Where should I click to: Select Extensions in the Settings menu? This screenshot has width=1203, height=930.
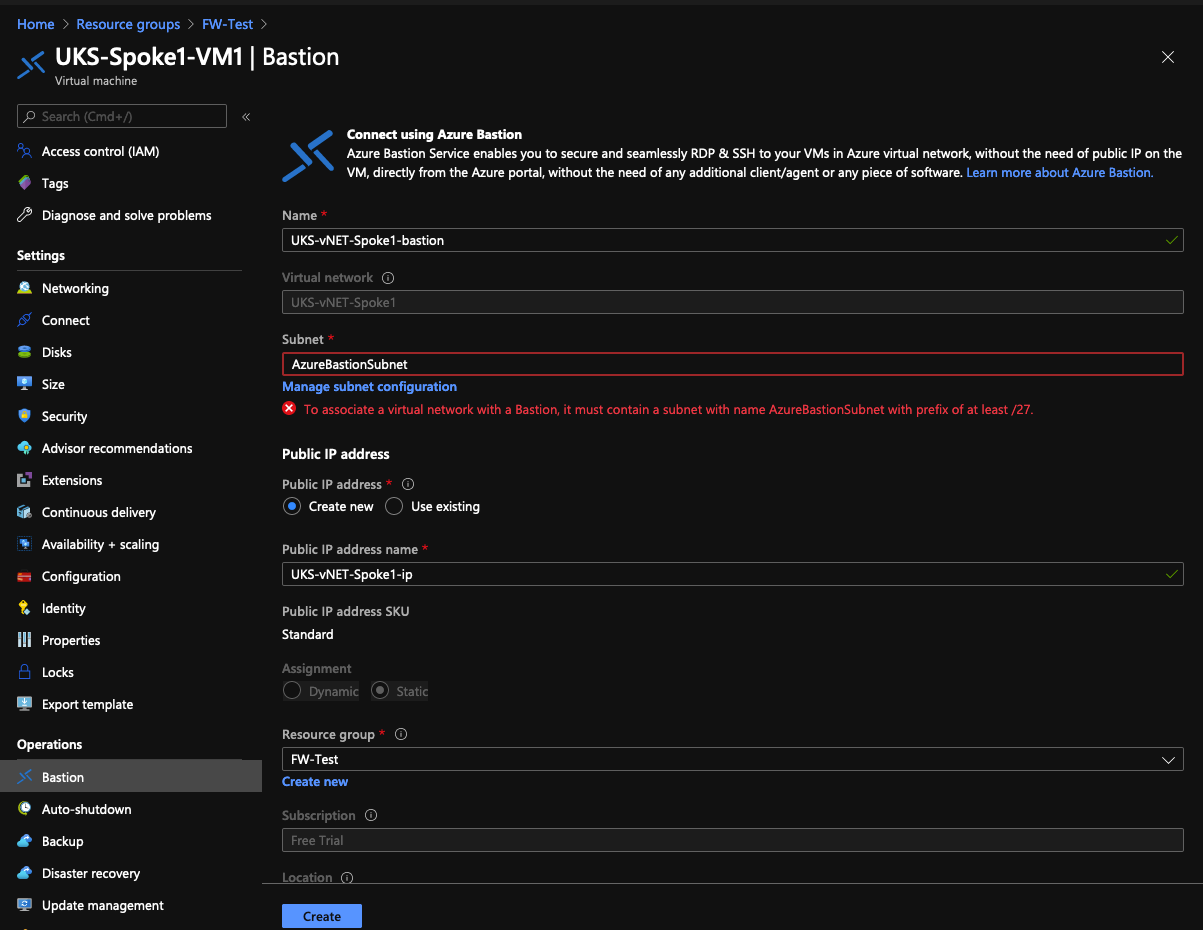click(72, 480)
